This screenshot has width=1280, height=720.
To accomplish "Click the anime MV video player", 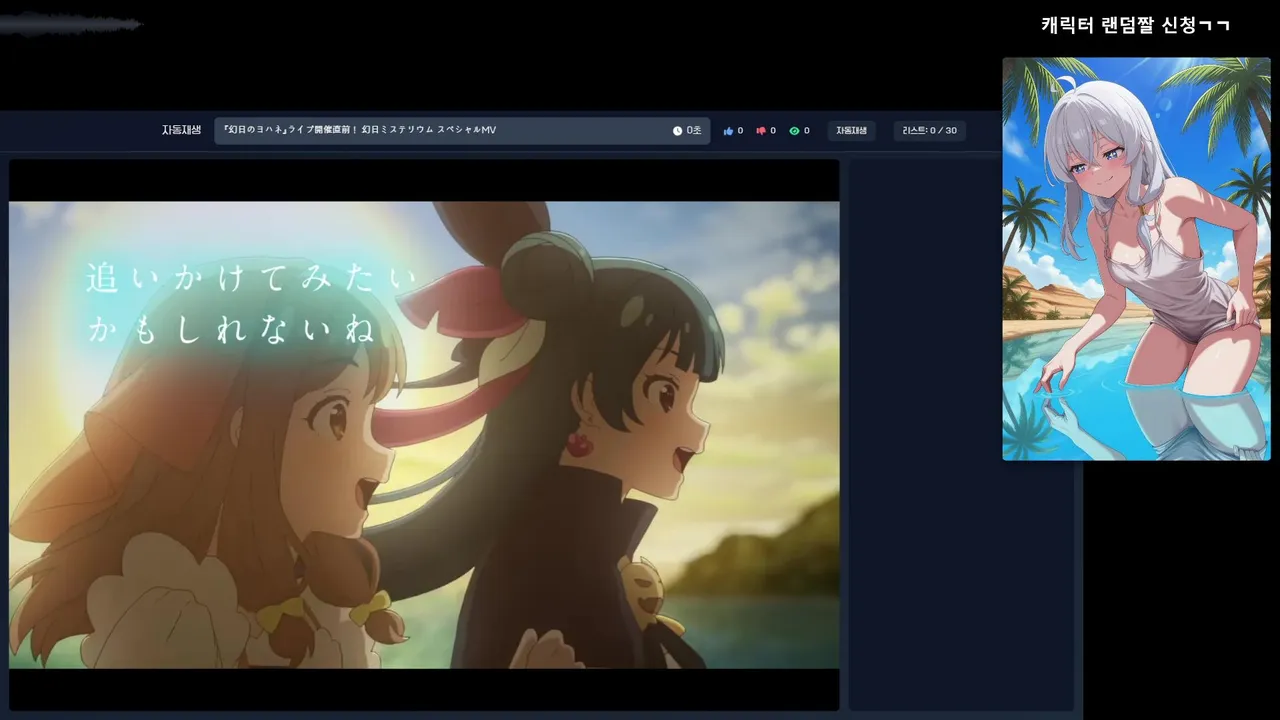I will (424, 435).
